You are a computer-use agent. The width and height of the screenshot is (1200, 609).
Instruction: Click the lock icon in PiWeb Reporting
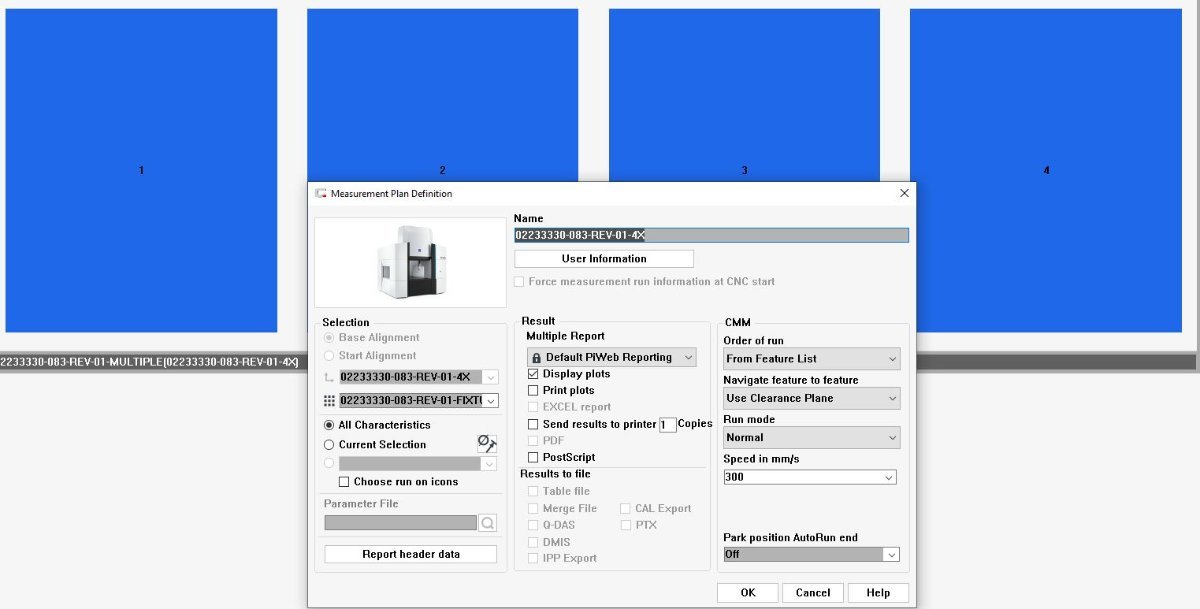(x=535, y=357)
